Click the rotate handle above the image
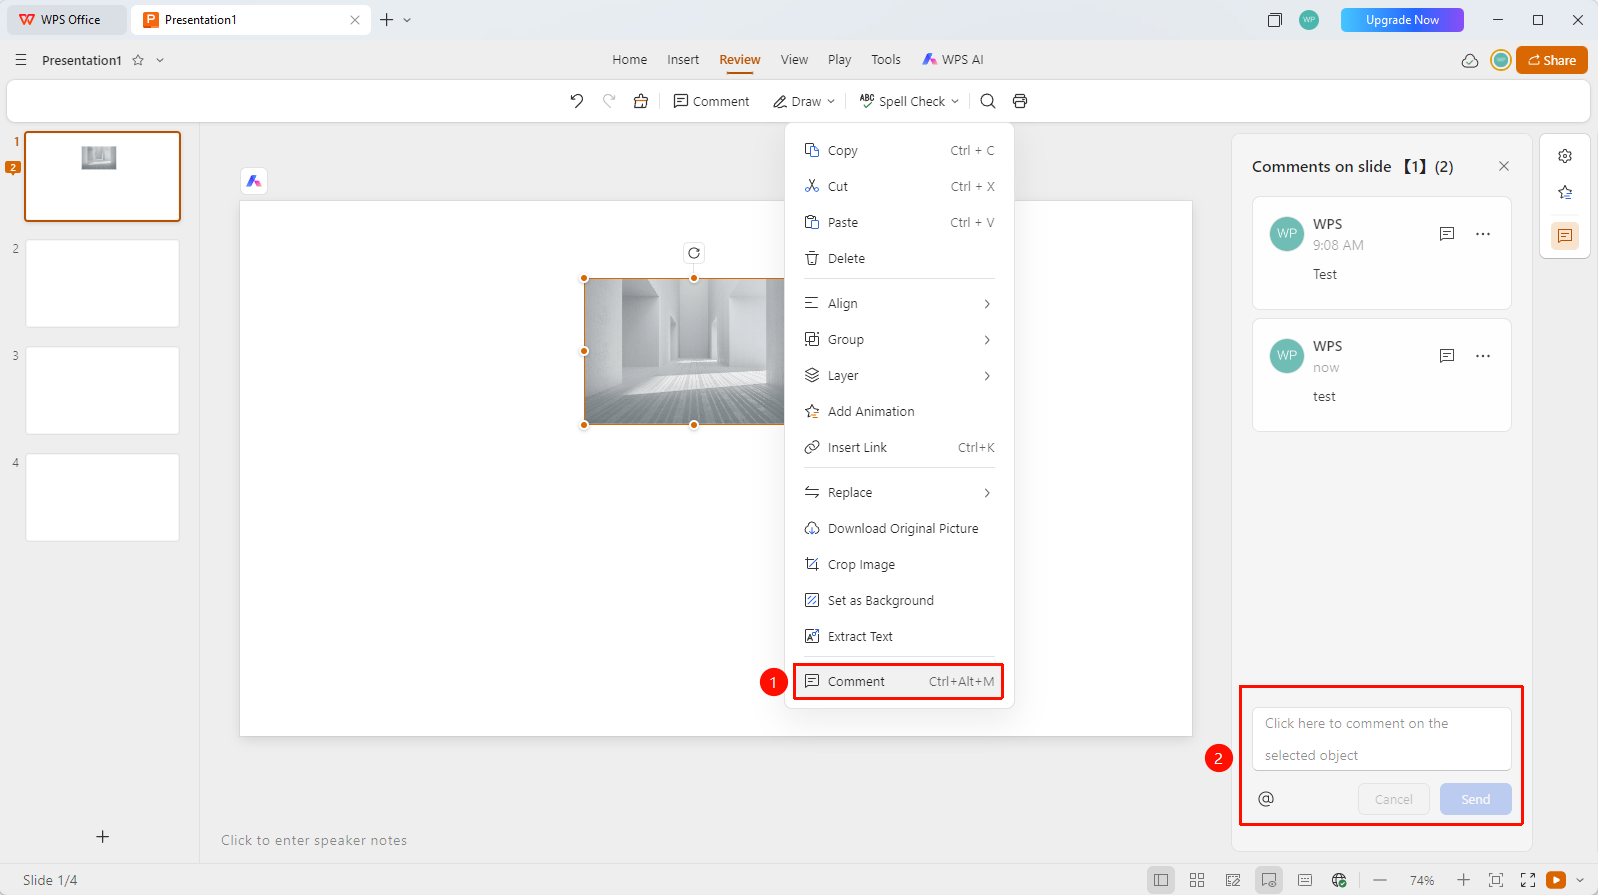Viewport: 1598px width, 895px height. [x=694, y=253]
